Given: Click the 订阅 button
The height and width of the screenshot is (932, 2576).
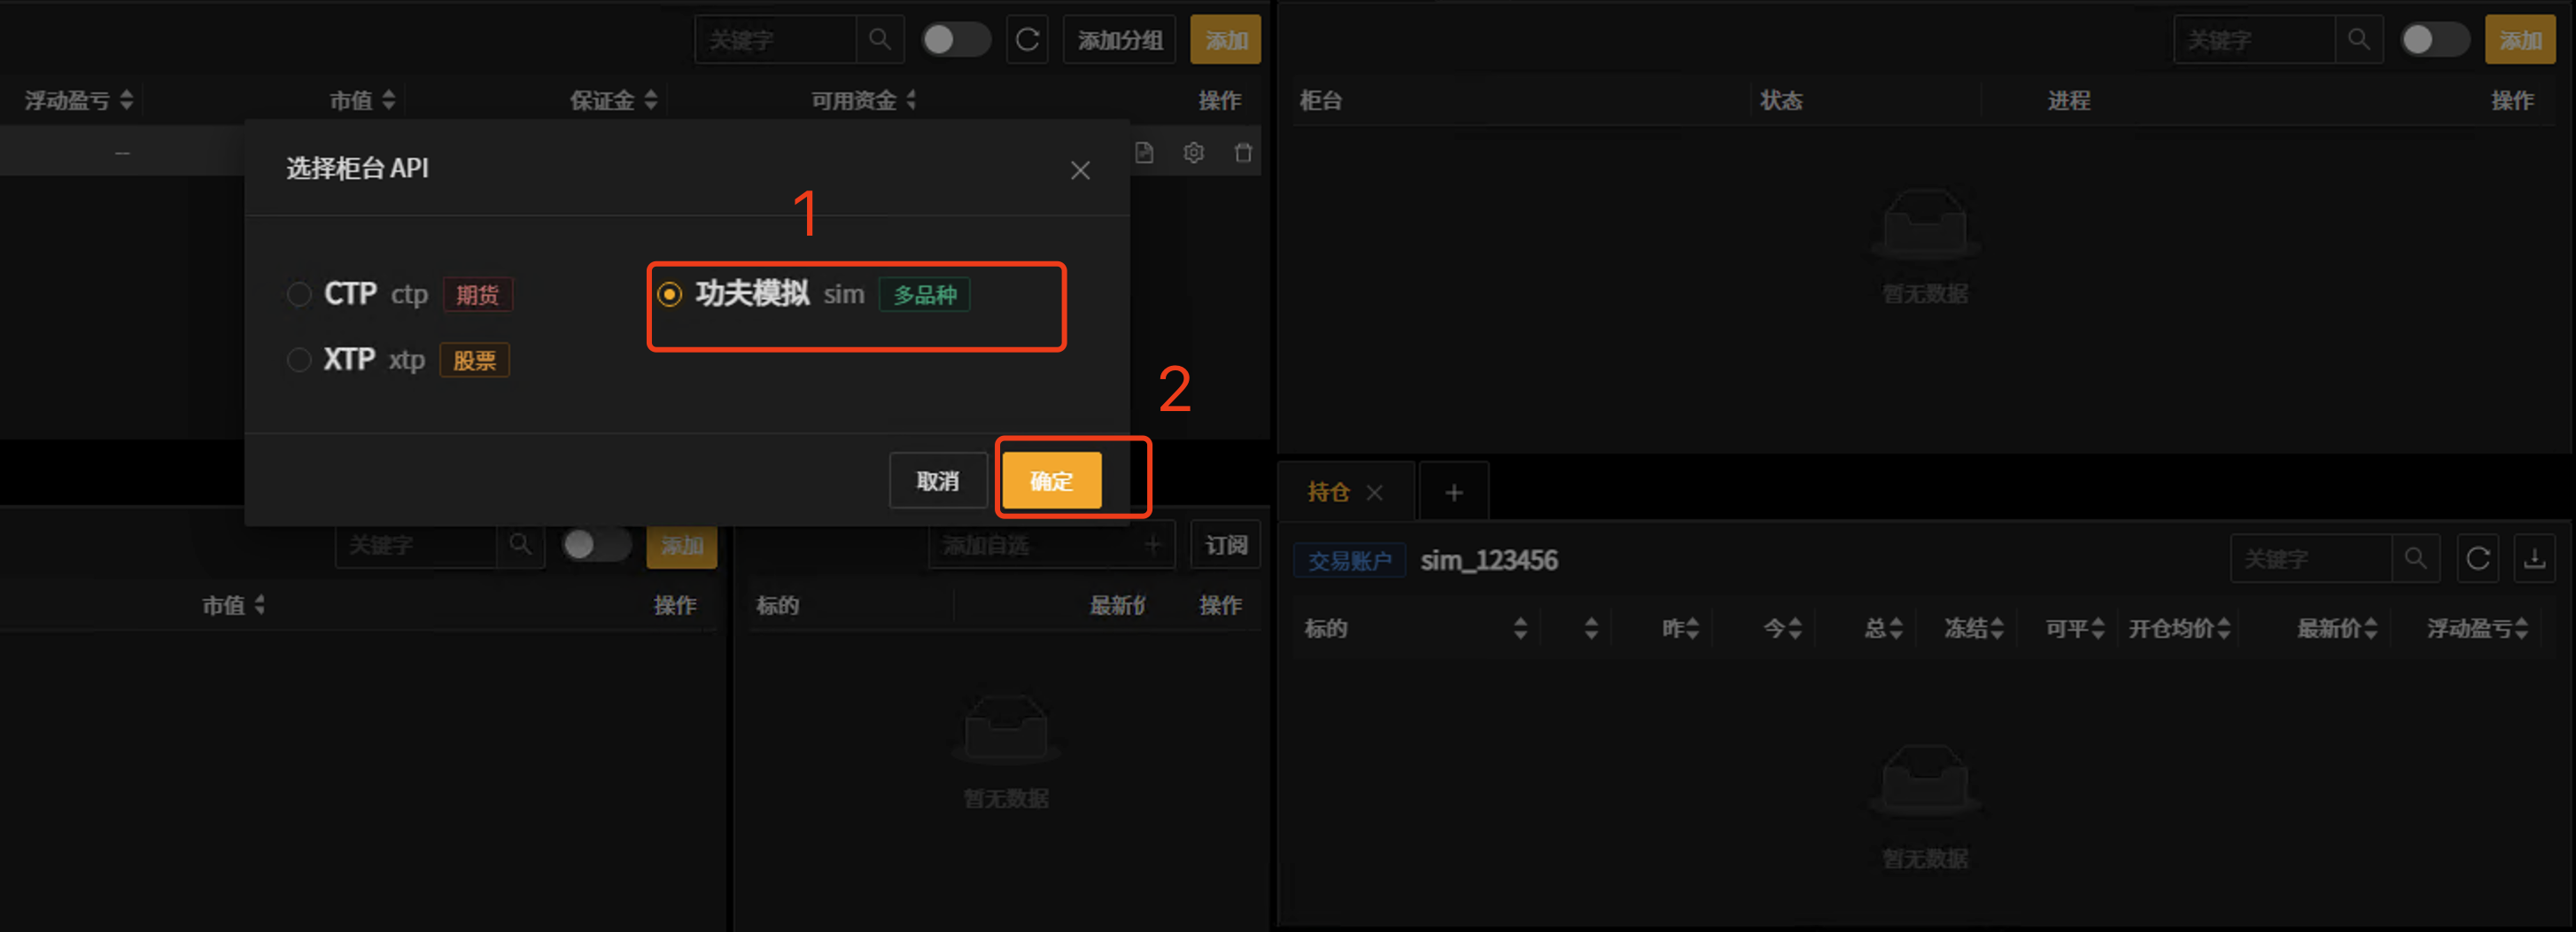Looking at the screenshot, I should (x=1225, y=545).
